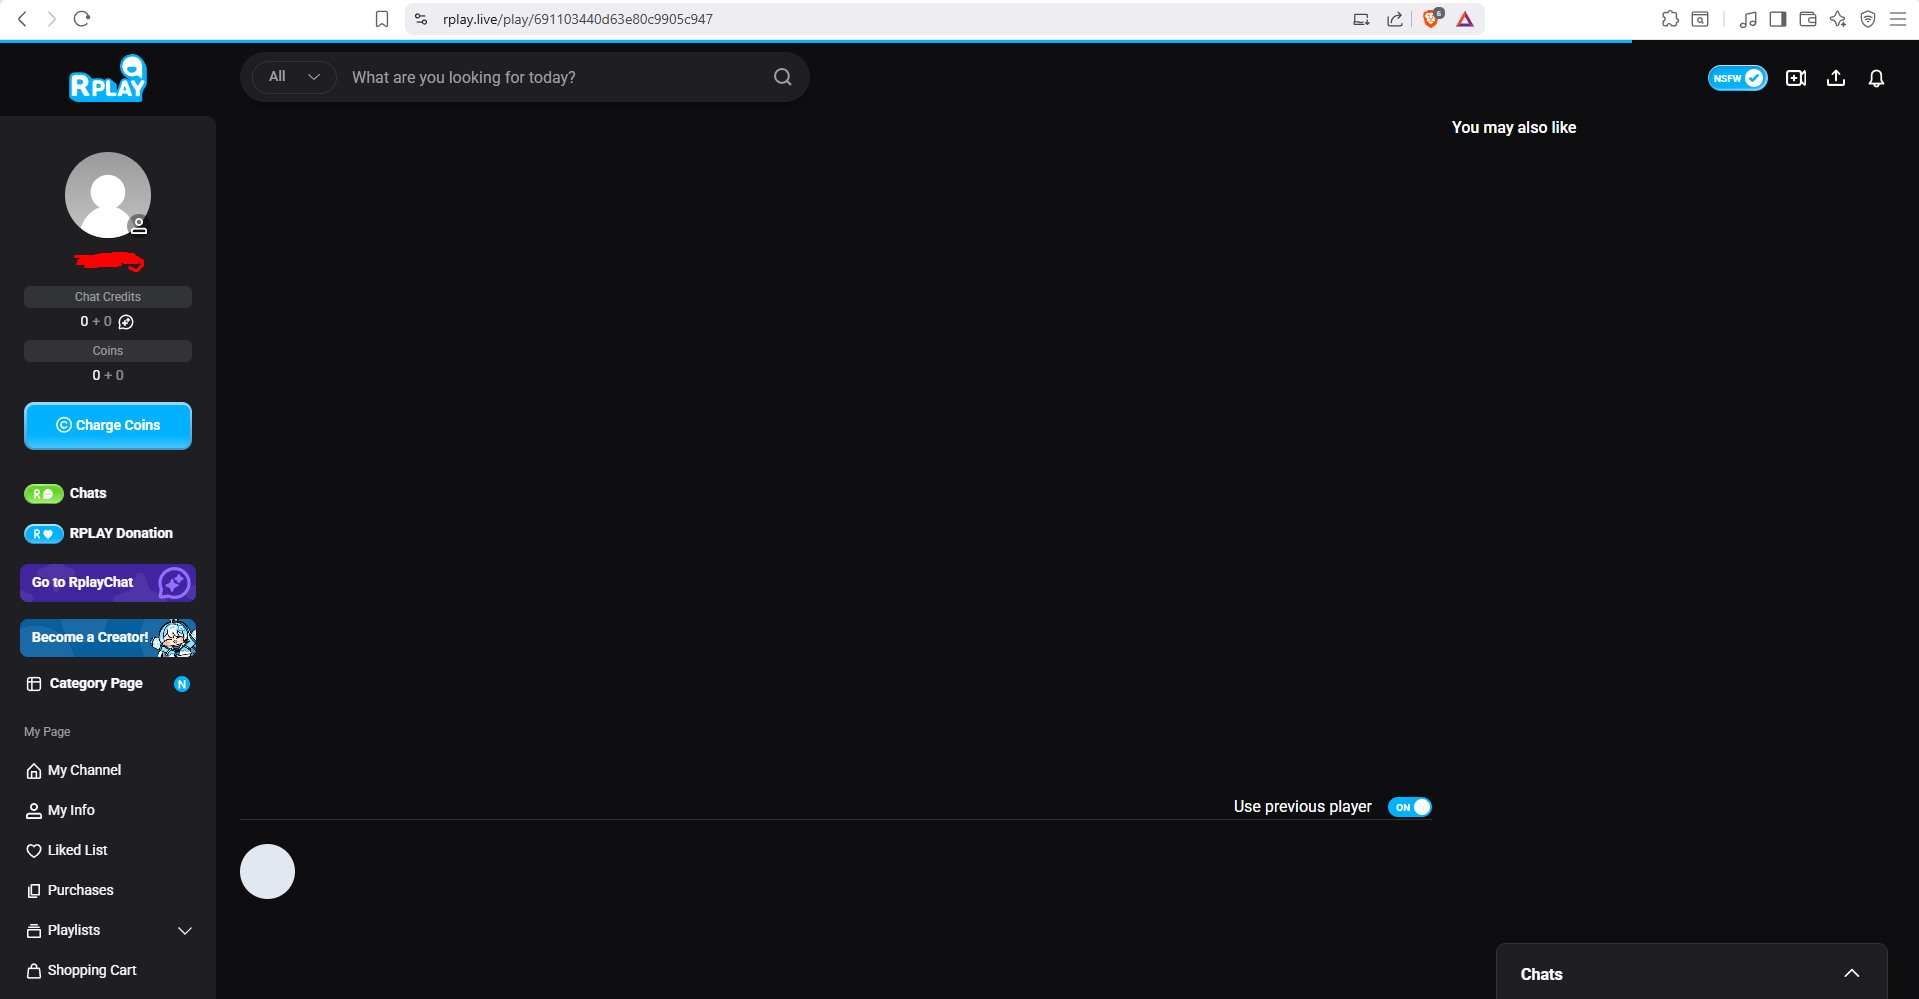Screen dimensions: 1919x999
Task: Open the Brave Rewards triangle icon
Action: pos(1465,19)
